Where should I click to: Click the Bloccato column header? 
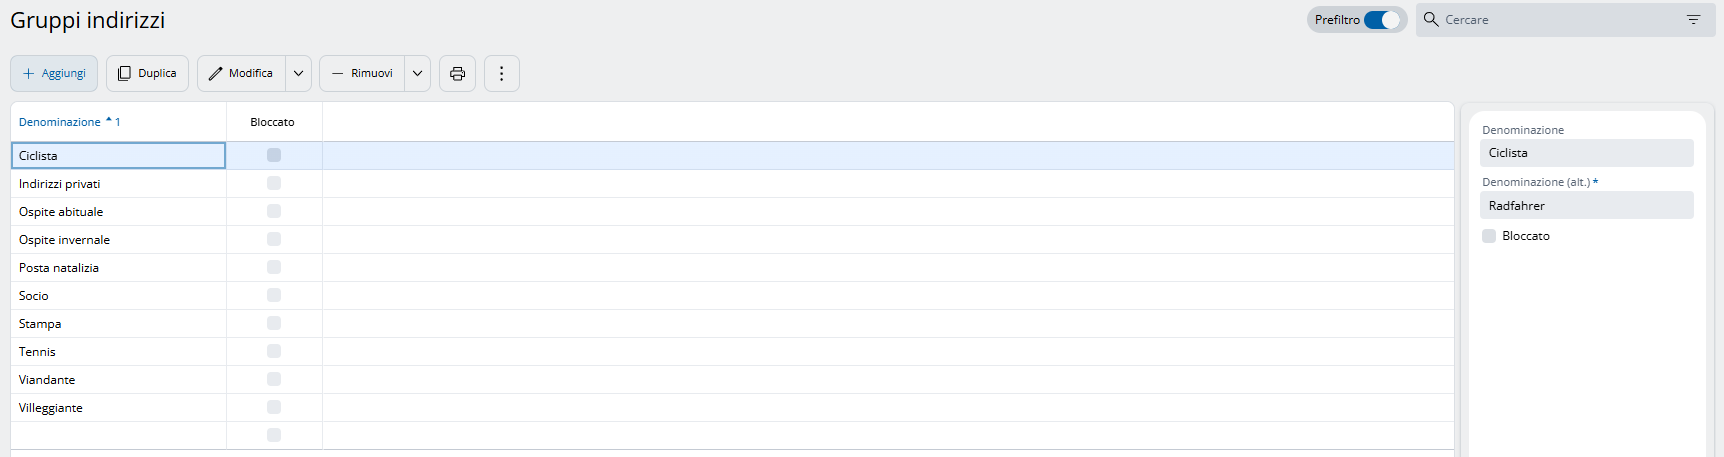pos(272,122)
